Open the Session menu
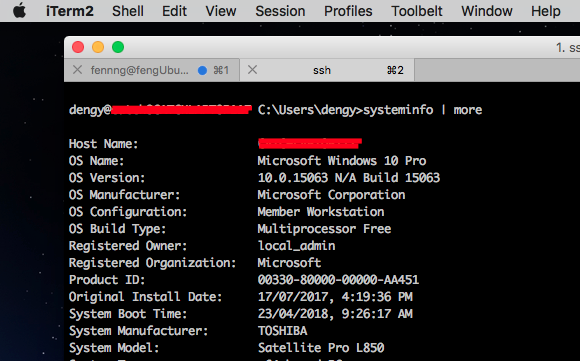This screenshot has height=361, width=580. tap(280, 11)
